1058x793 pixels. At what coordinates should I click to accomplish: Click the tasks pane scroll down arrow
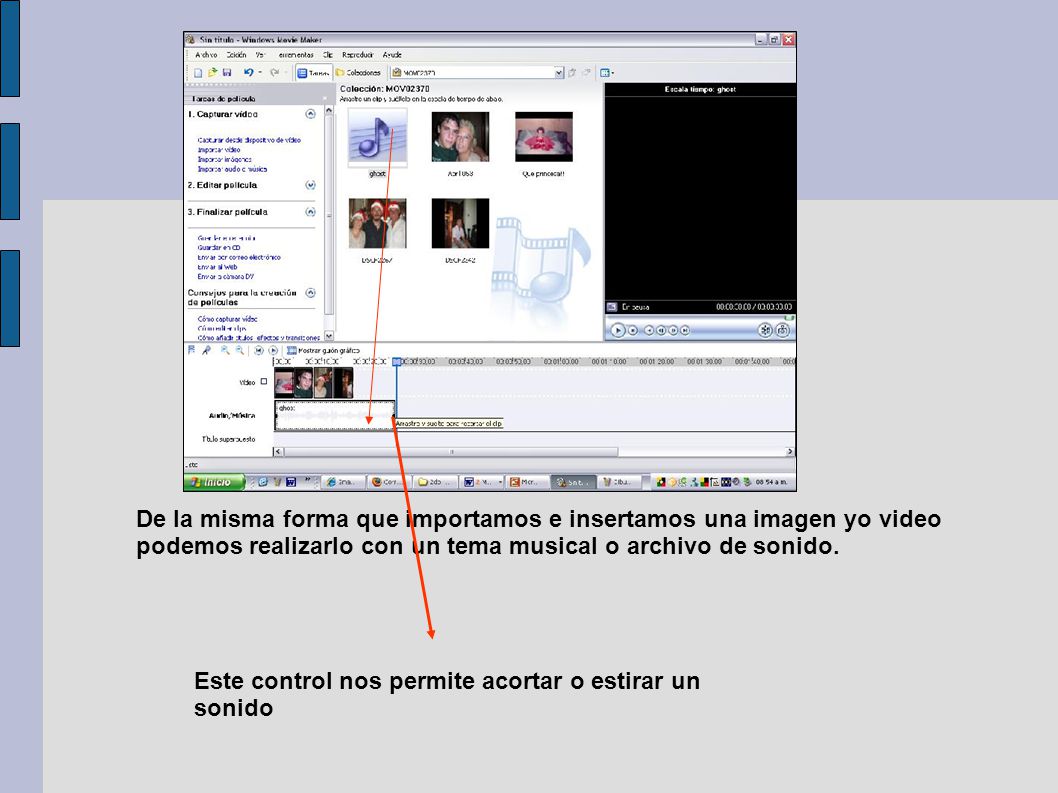click(329, 335)
